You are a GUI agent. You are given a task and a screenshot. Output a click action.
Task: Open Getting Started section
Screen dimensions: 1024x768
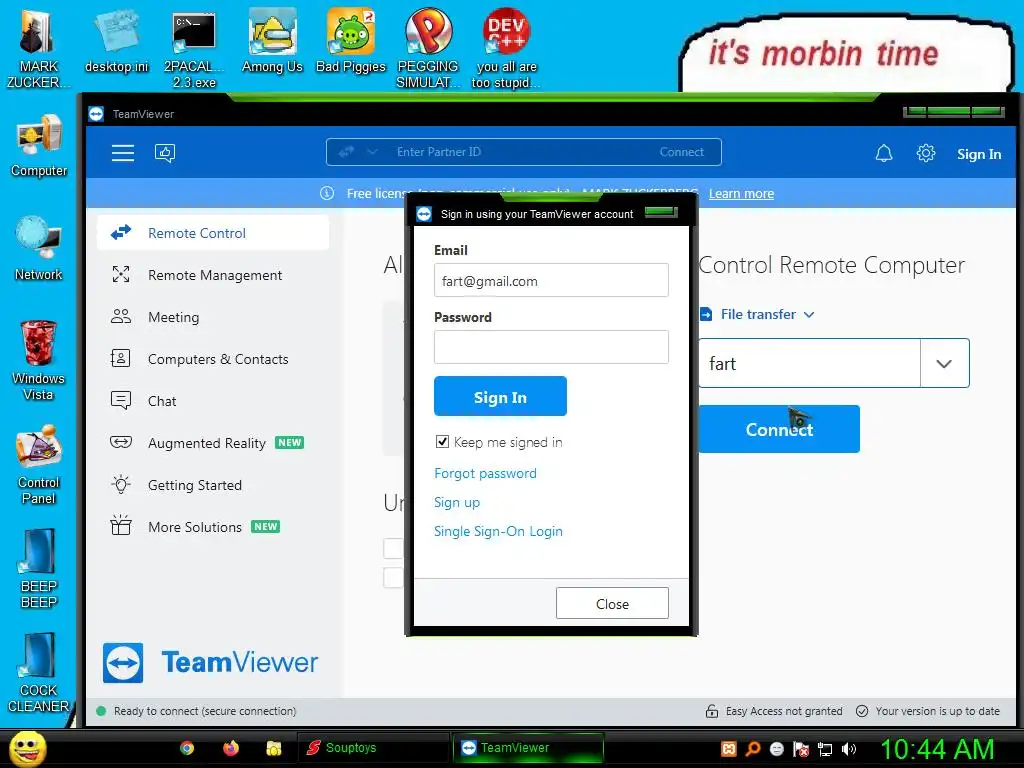pos(213,485)
